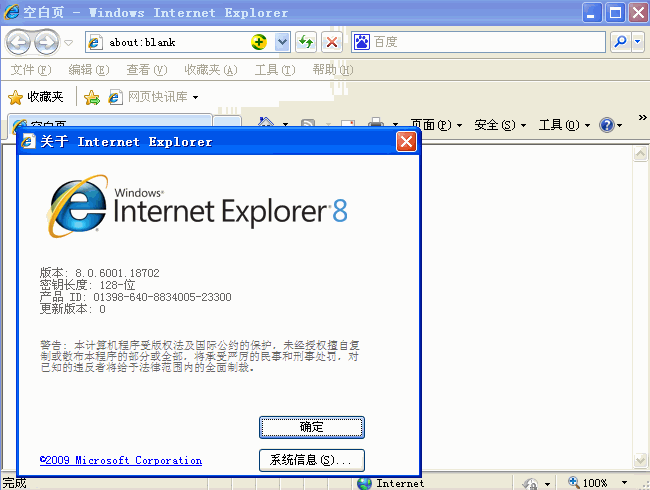Viewport: 650px width, 490px height.
Task: Open the 编辑(E) menu
Action: (x=89, y=70)
